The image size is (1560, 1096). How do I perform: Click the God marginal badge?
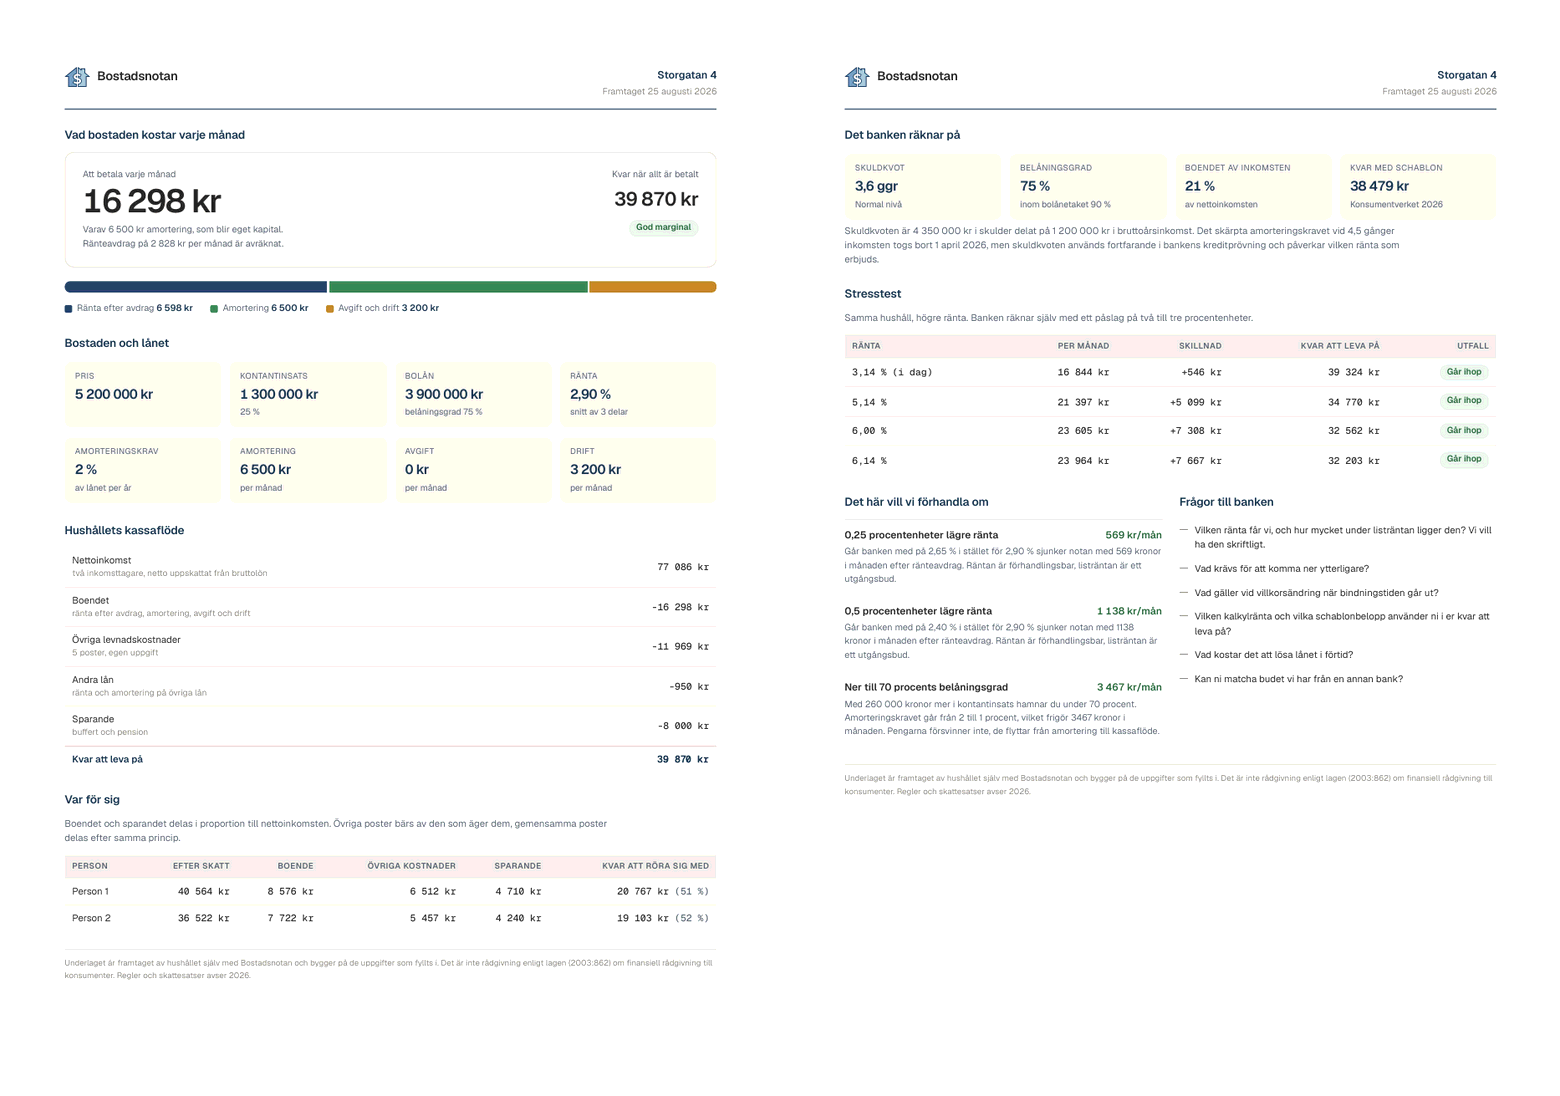click(x=664, y=227)
